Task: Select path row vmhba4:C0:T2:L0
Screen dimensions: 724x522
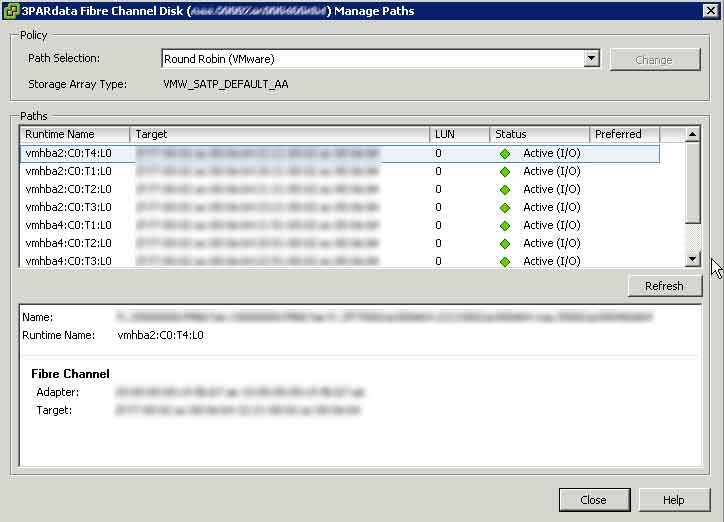Action: tap(340, 243)
